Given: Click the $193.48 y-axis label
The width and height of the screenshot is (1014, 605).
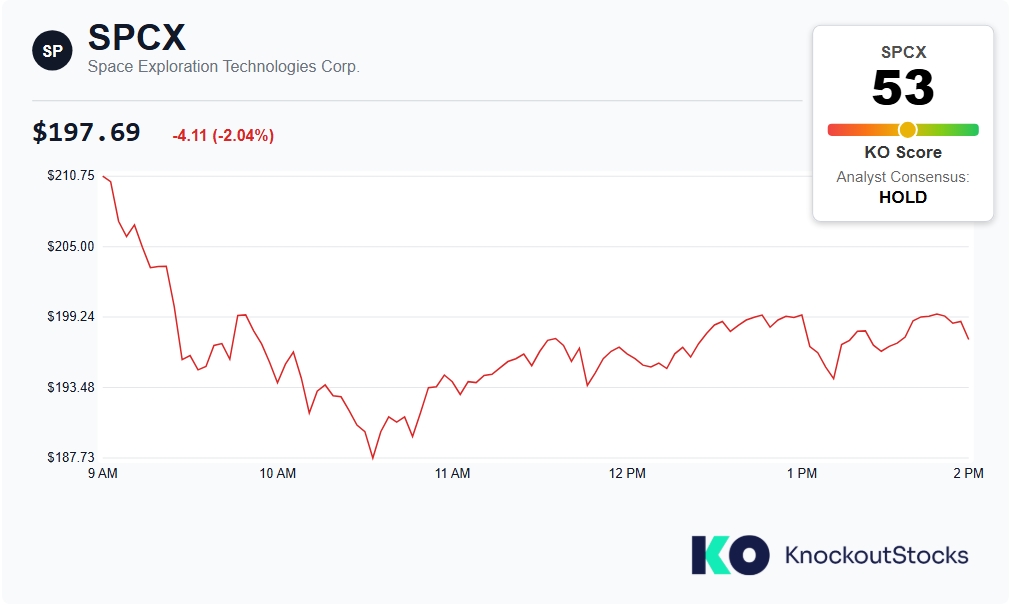Looking at the screenshot, I should click(70, 387).
